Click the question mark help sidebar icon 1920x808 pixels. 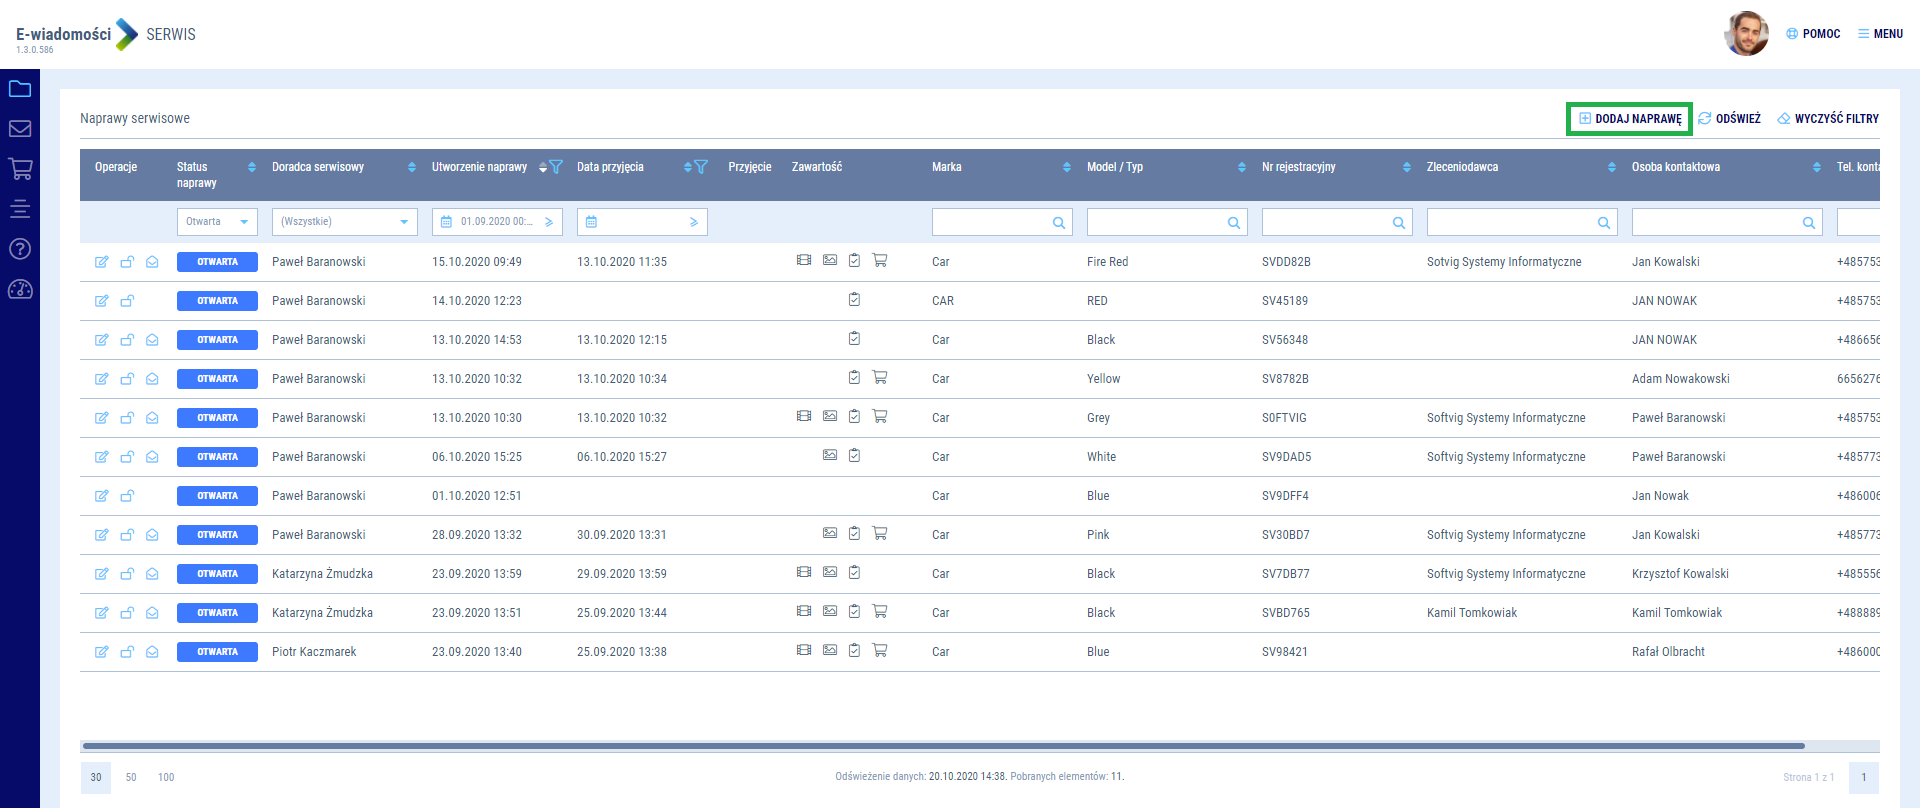pyautogui.click(x=20, y=249)
